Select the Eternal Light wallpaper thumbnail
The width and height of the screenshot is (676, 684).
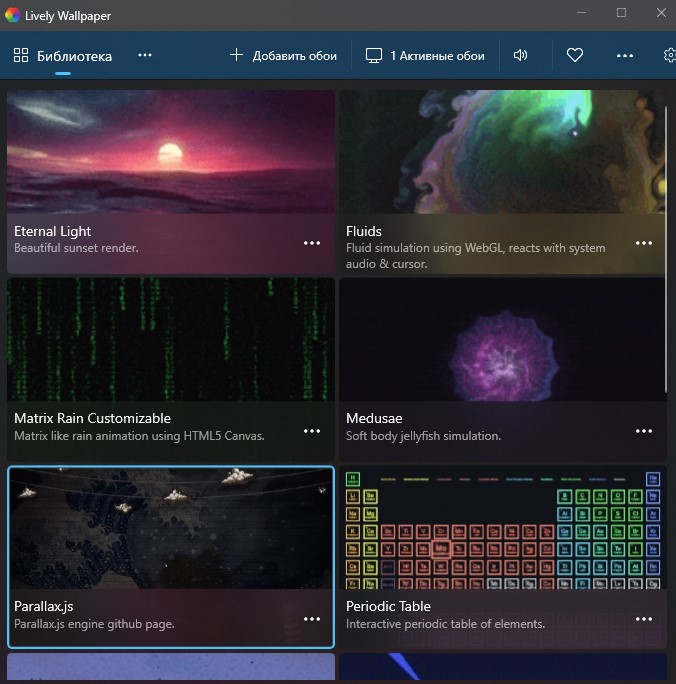pos(171,152)
